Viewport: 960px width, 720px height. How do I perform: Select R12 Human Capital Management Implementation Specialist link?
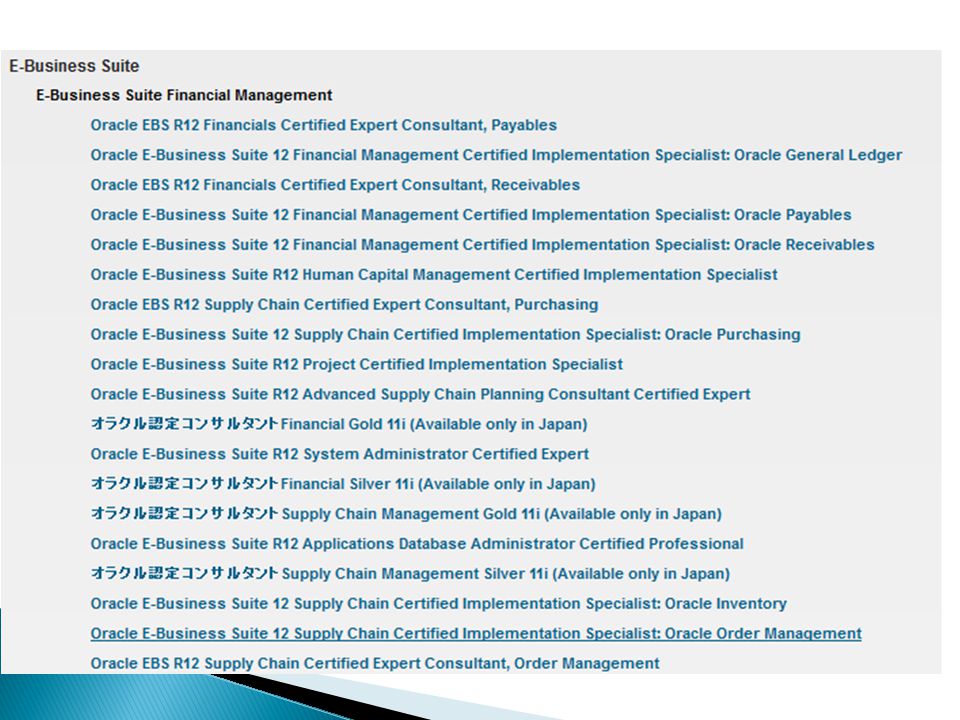coord(434,275)
